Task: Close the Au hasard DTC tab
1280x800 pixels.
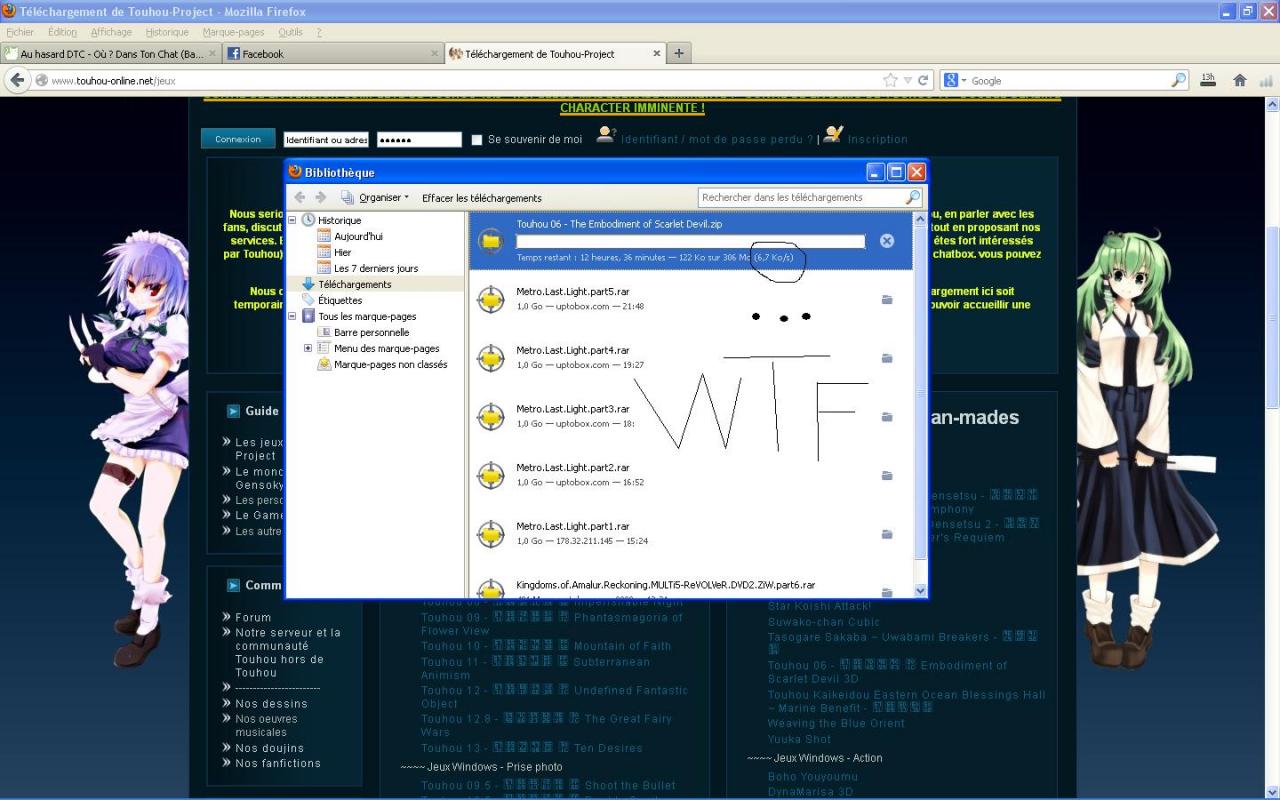Action: pos(212,54)
